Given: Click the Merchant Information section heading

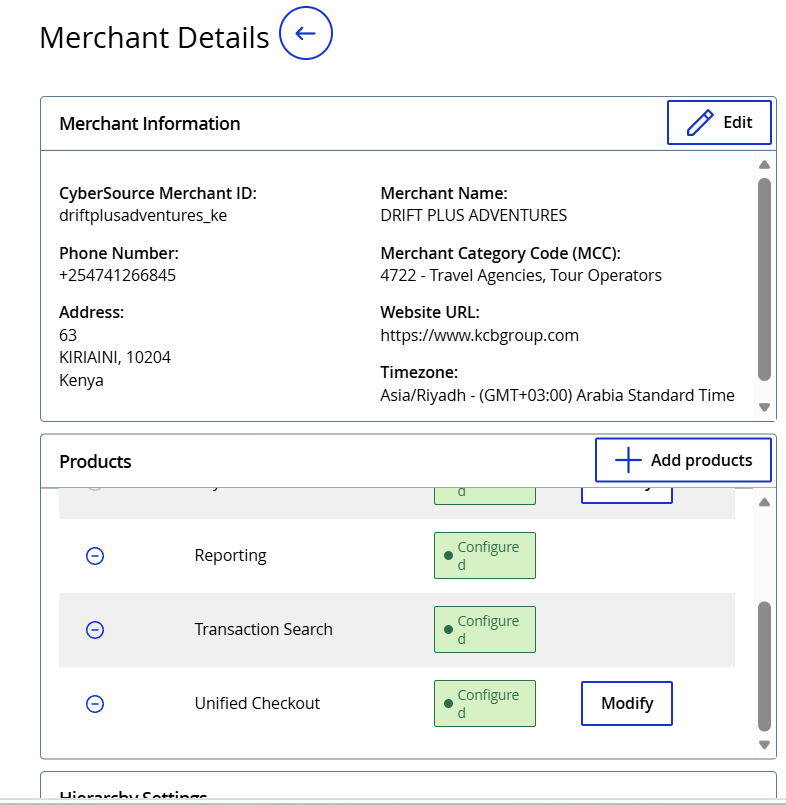Looking at the screenshot, I should [150, 124].
